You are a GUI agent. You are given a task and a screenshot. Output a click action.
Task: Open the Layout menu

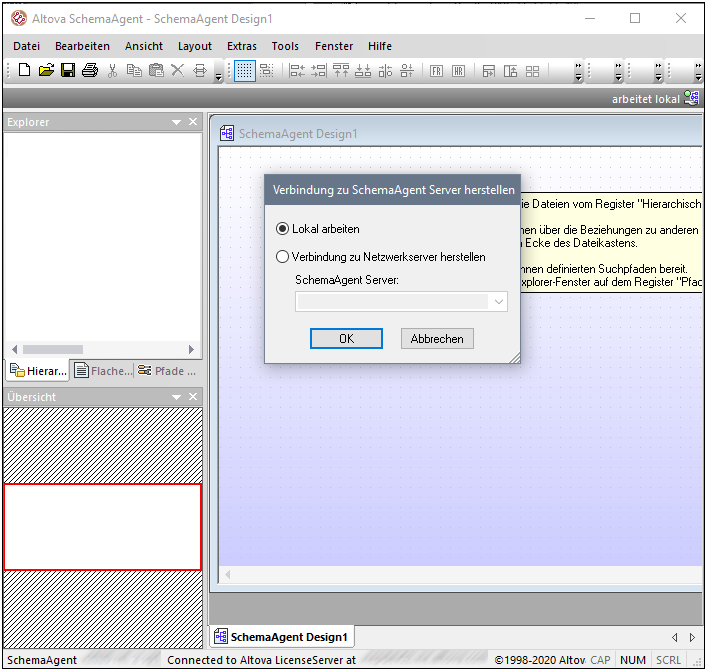click(x=195, y=46)
